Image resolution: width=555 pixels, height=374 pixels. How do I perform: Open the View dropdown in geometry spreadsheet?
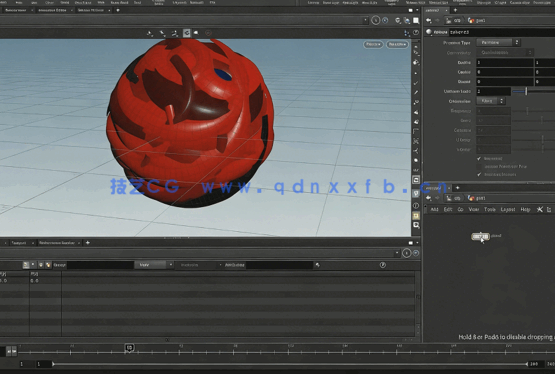154,265
